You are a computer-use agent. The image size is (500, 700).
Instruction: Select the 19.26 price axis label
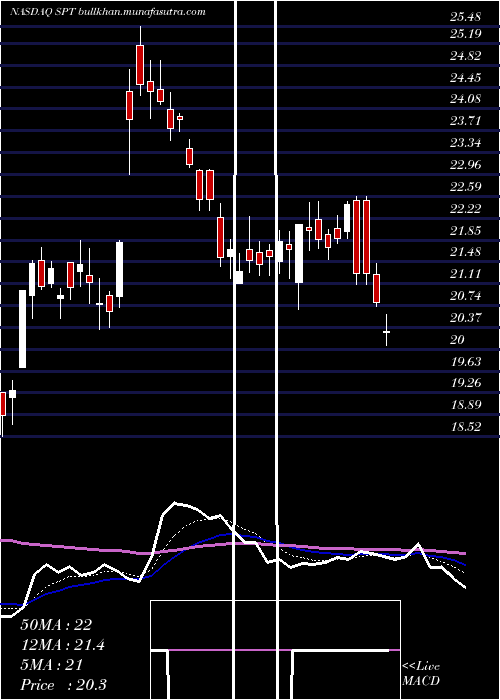point(466,383)
